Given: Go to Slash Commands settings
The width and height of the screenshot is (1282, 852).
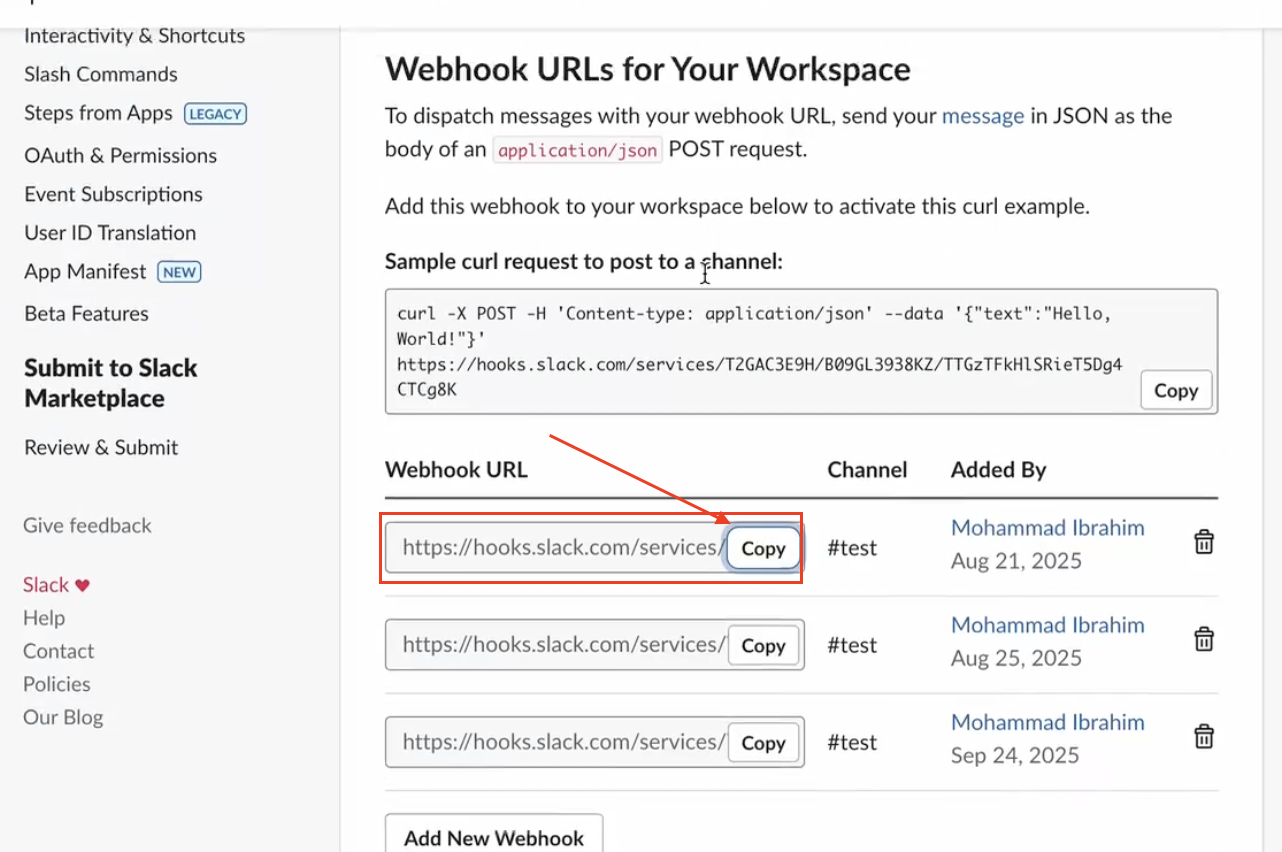Looking at the screenshot, I should [101, 75].
